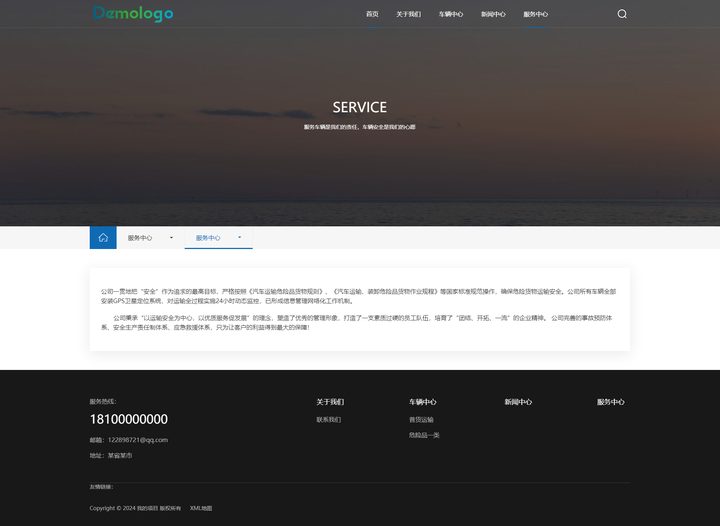The image size is (720, 526).
Task: Click the banner subtitle under SERVICE
Action: tap(360, 127)
